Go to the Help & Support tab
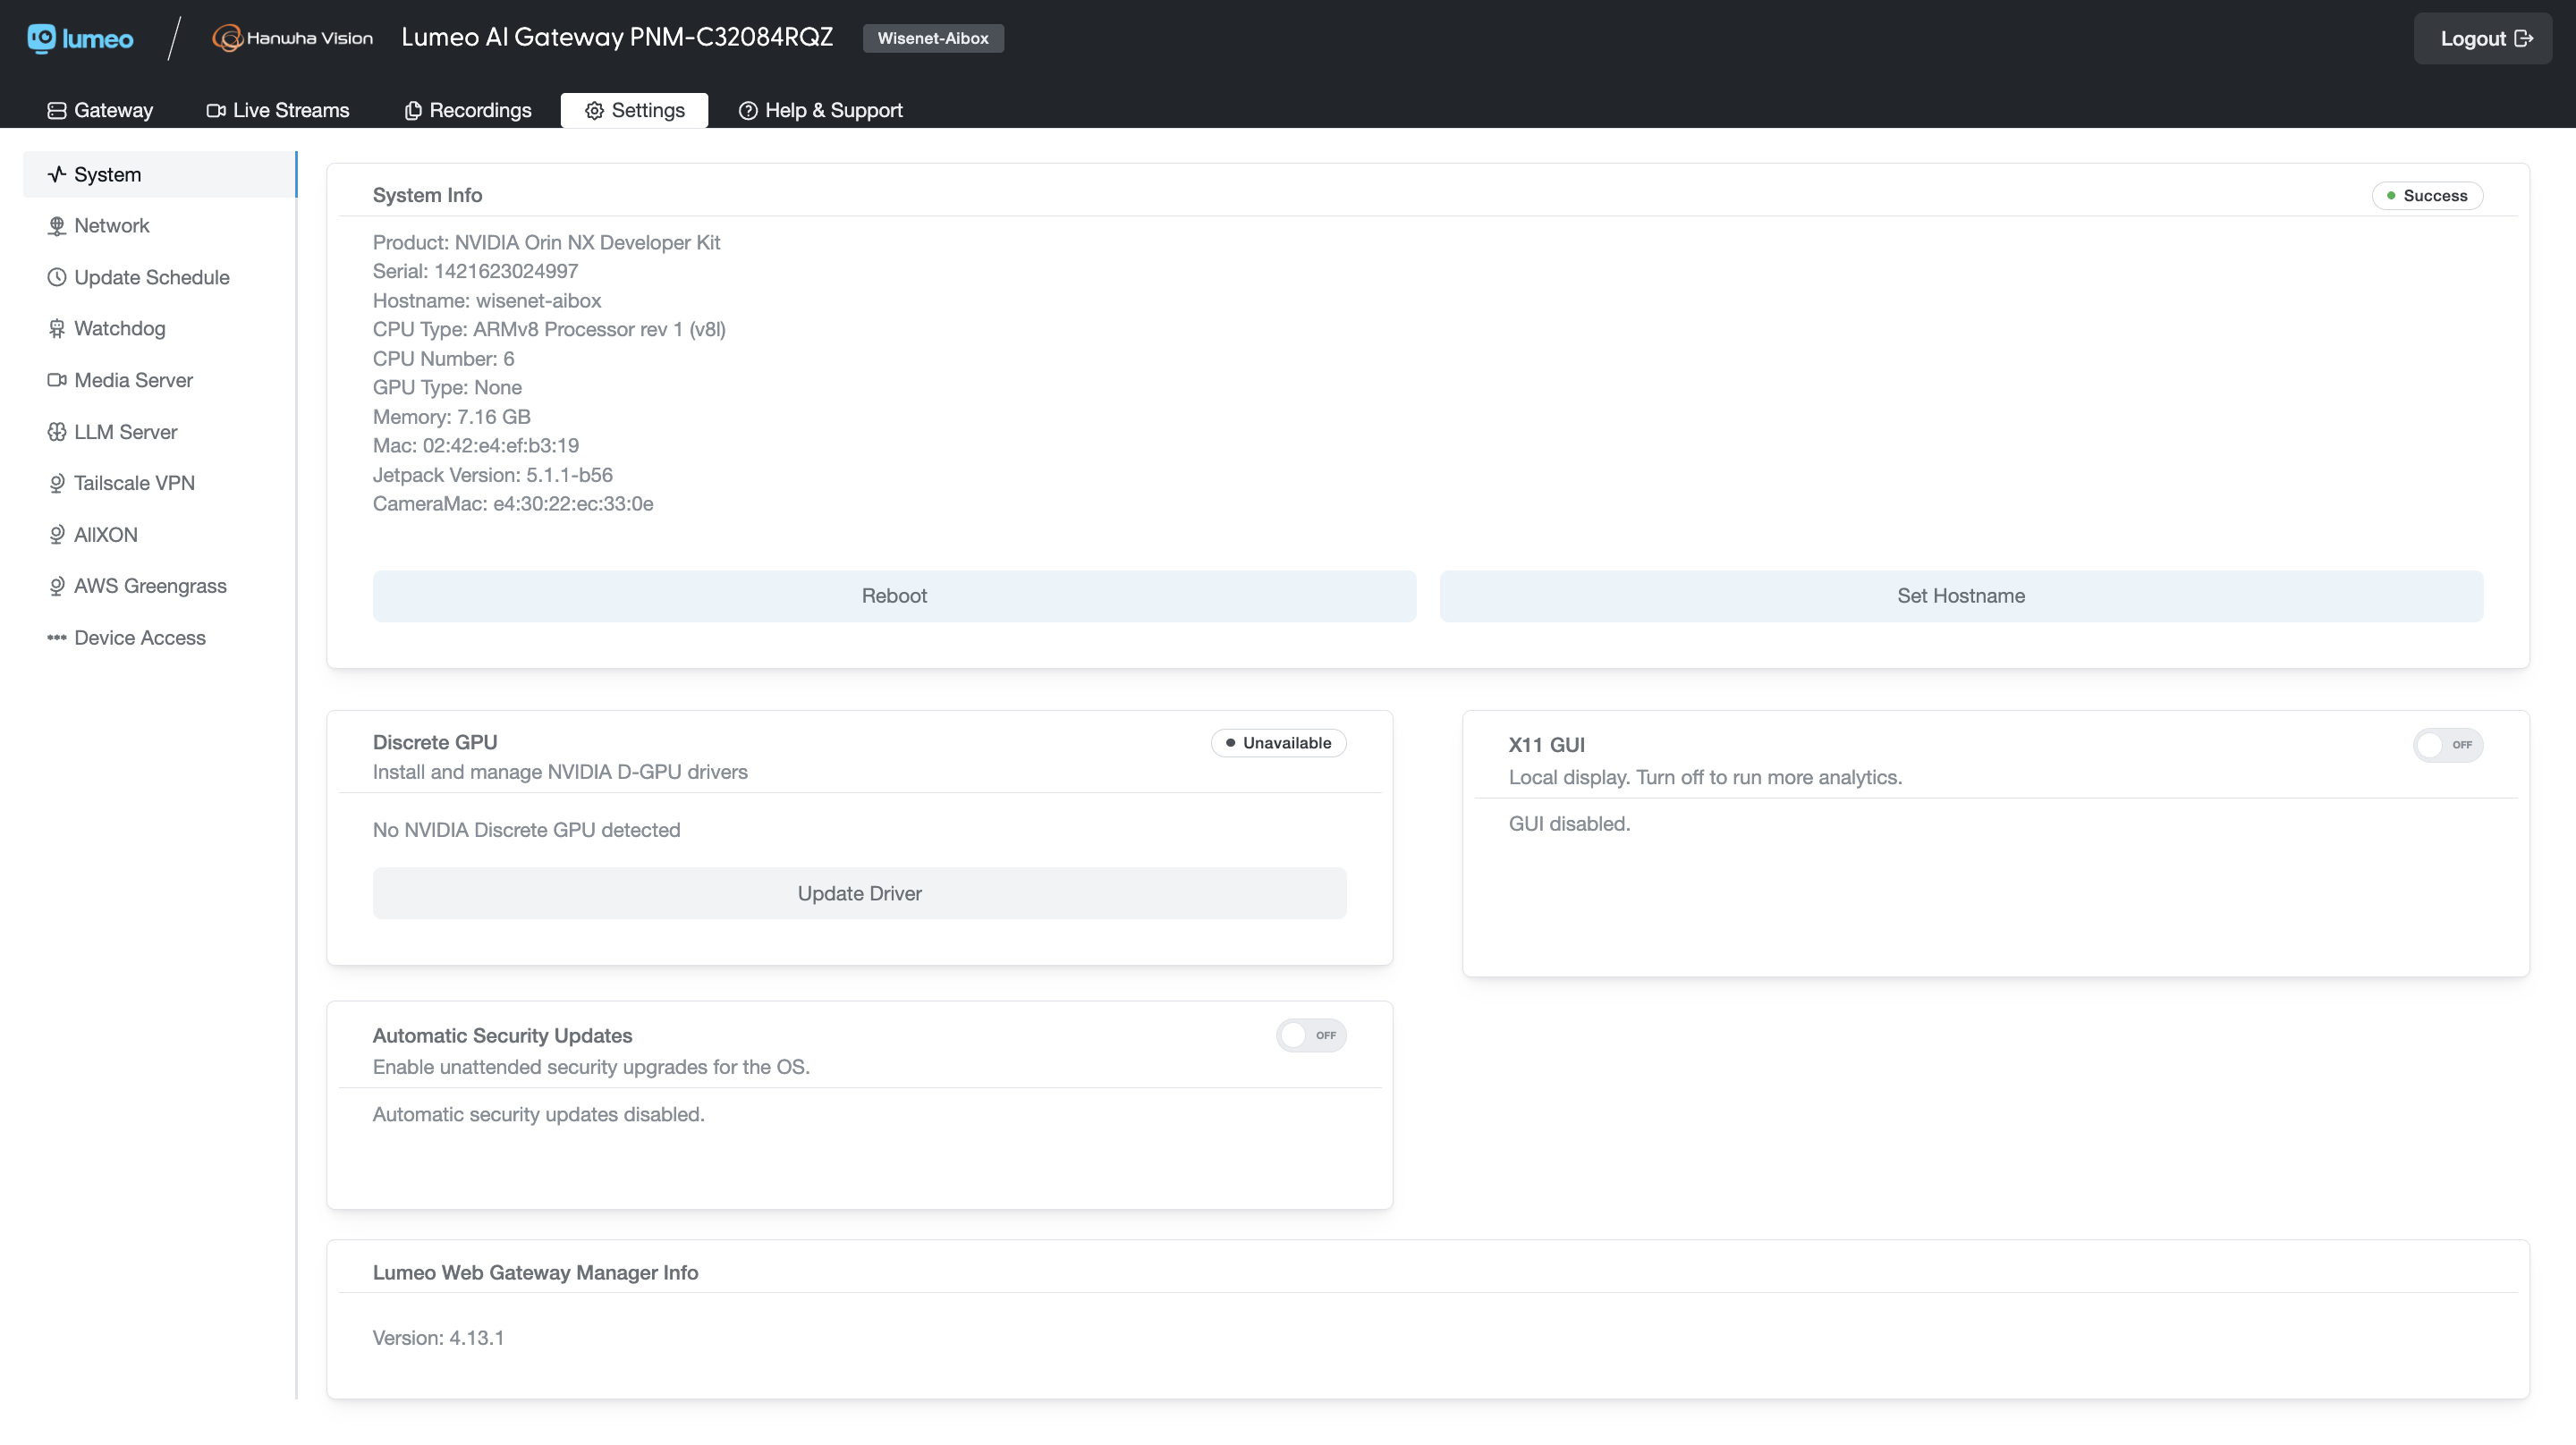Screen dimensions: 2576x1445 click(x=820, y=110)
